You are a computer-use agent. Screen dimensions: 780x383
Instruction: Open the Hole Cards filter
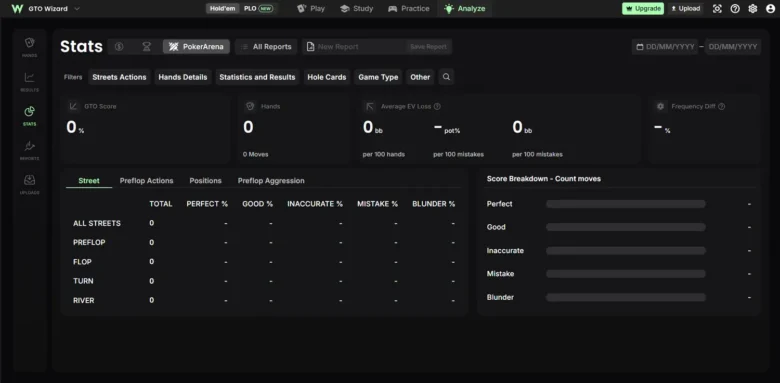click(x=327, y=77)
